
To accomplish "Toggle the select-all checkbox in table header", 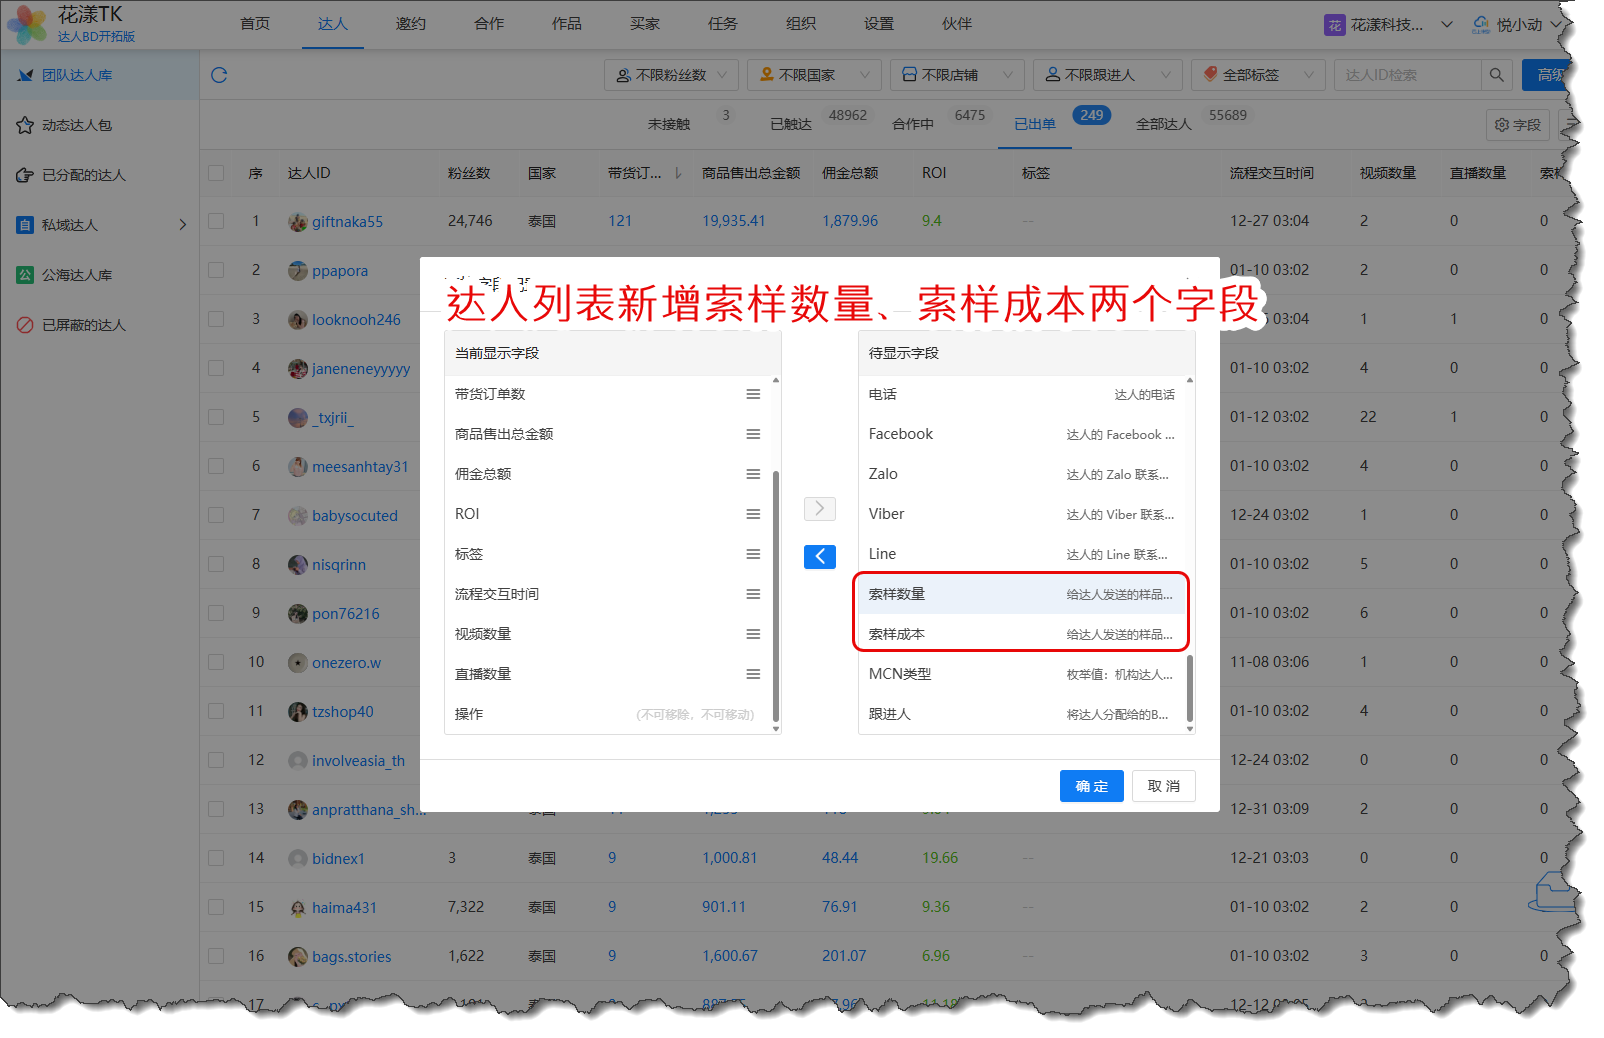I will point(216,173).
